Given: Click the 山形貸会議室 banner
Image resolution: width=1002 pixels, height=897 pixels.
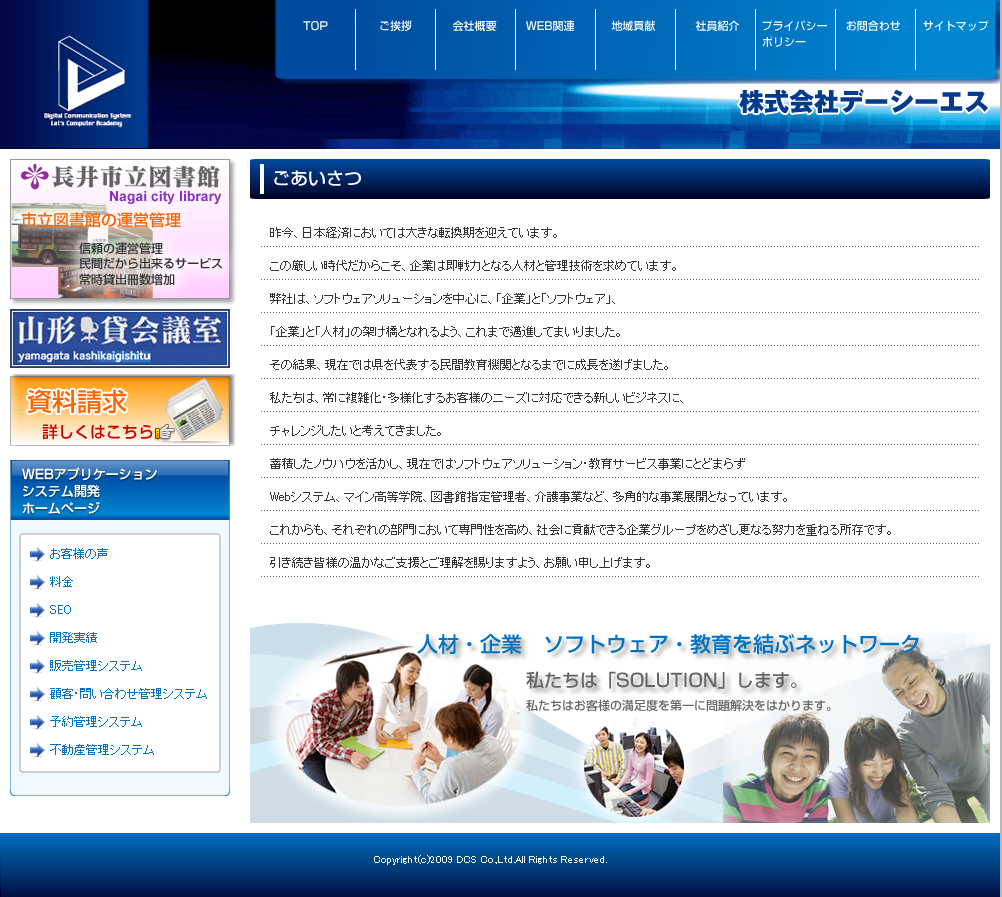Looking at the screenshot, I should 120,338.
